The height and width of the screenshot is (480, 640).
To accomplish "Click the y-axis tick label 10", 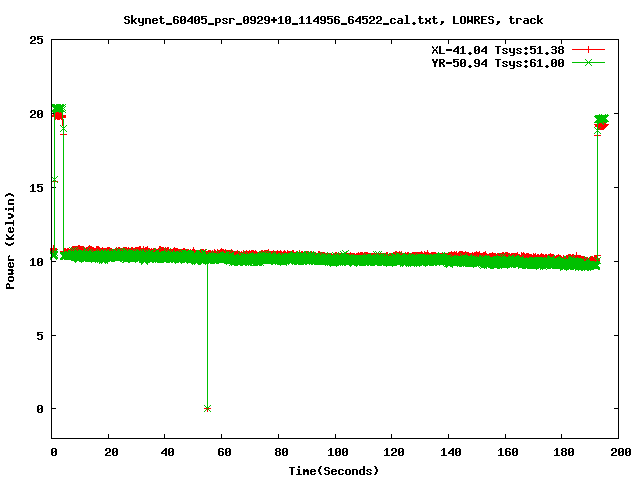I will click(36, 262).
